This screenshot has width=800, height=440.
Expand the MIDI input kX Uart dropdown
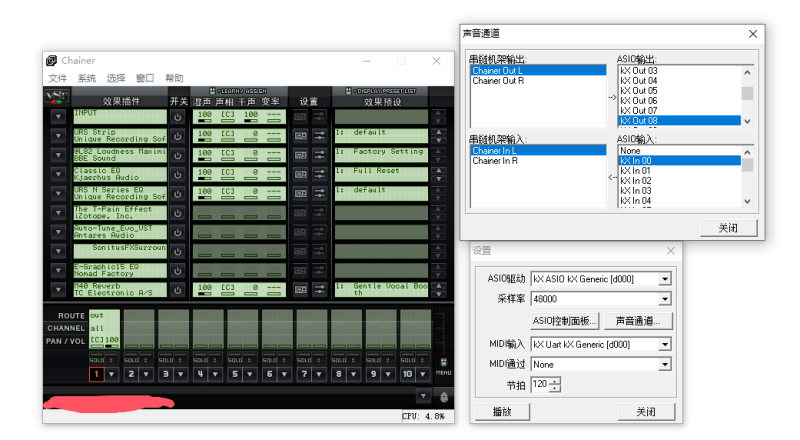[x=665, y=345]
